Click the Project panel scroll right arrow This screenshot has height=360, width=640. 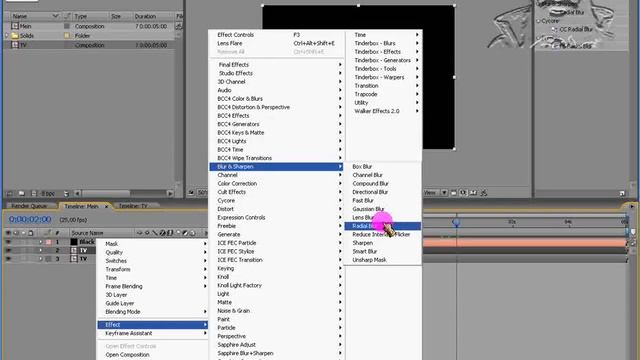pyautogui.click(x=170, y=193)
